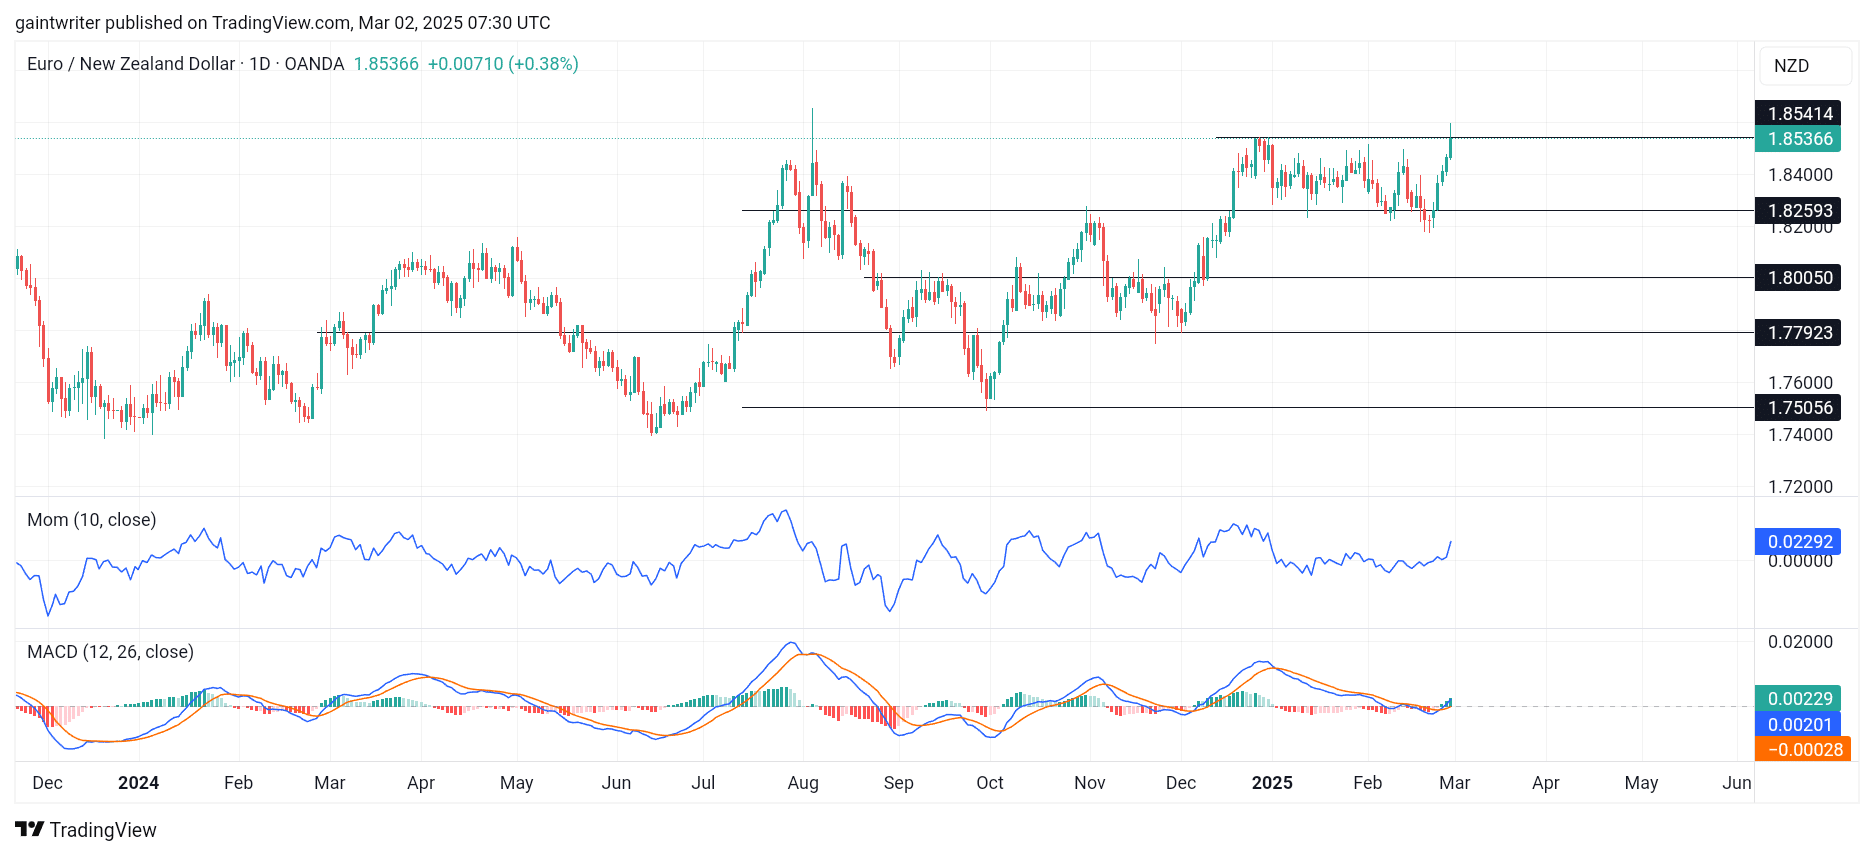Click the green 1.85366 current price label
This screenshot has width=1874, height=856.
click(1799, 139)
